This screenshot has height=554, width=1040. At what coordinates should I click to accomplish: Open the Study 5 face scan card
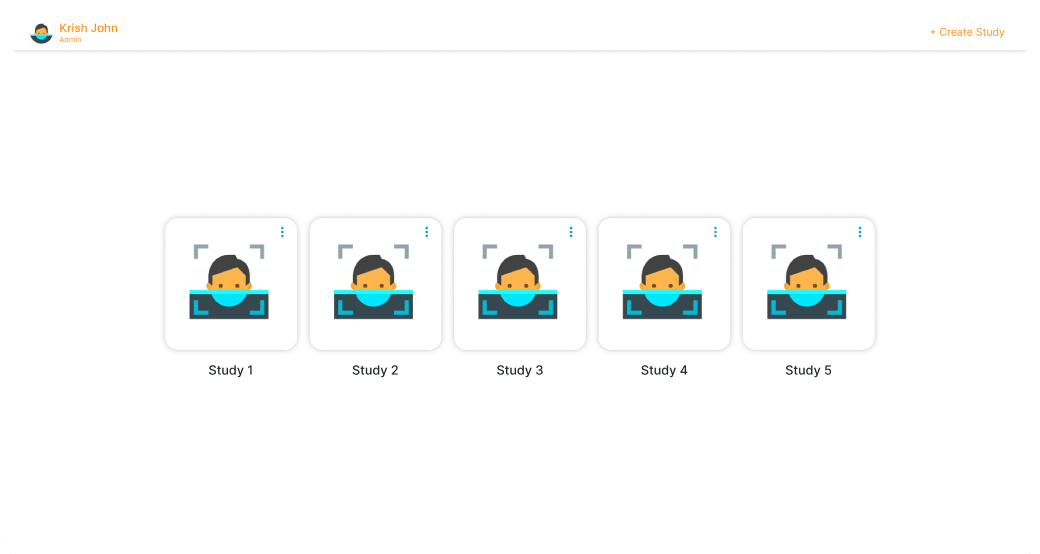(x=809, y=284)
